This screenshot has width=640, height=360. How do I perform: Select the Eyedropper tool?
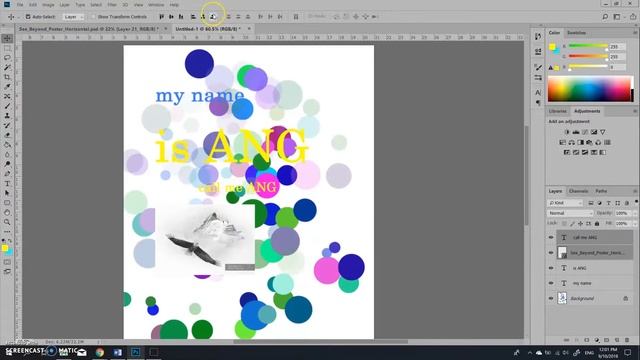point(7,87)
